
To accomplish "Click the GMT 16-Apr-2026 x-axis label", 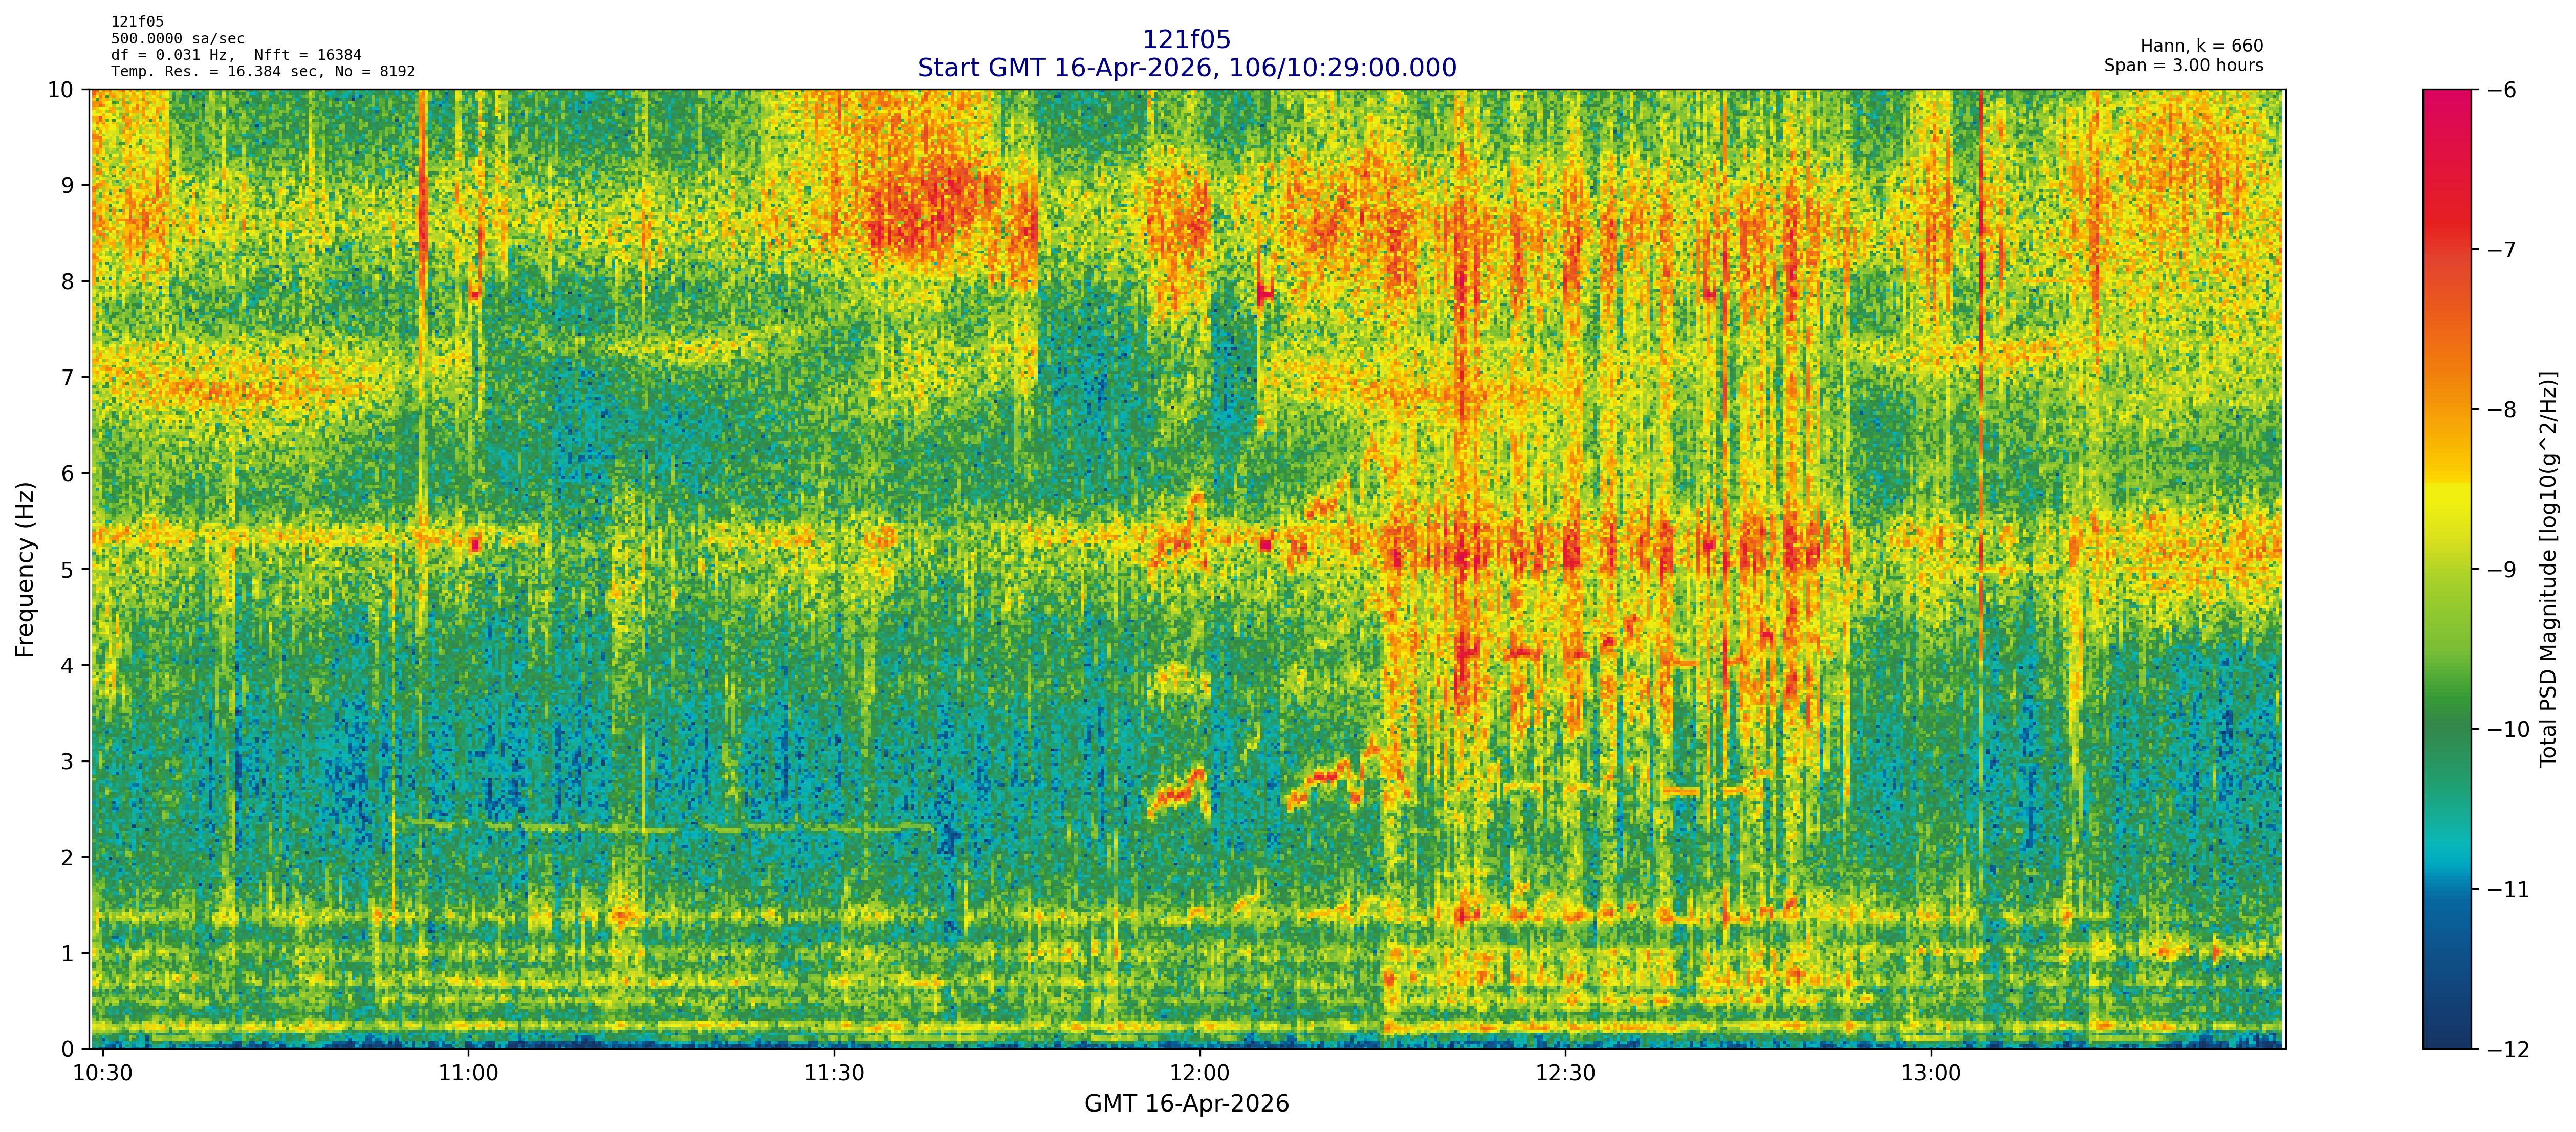I will (x=1186, y=1104).
